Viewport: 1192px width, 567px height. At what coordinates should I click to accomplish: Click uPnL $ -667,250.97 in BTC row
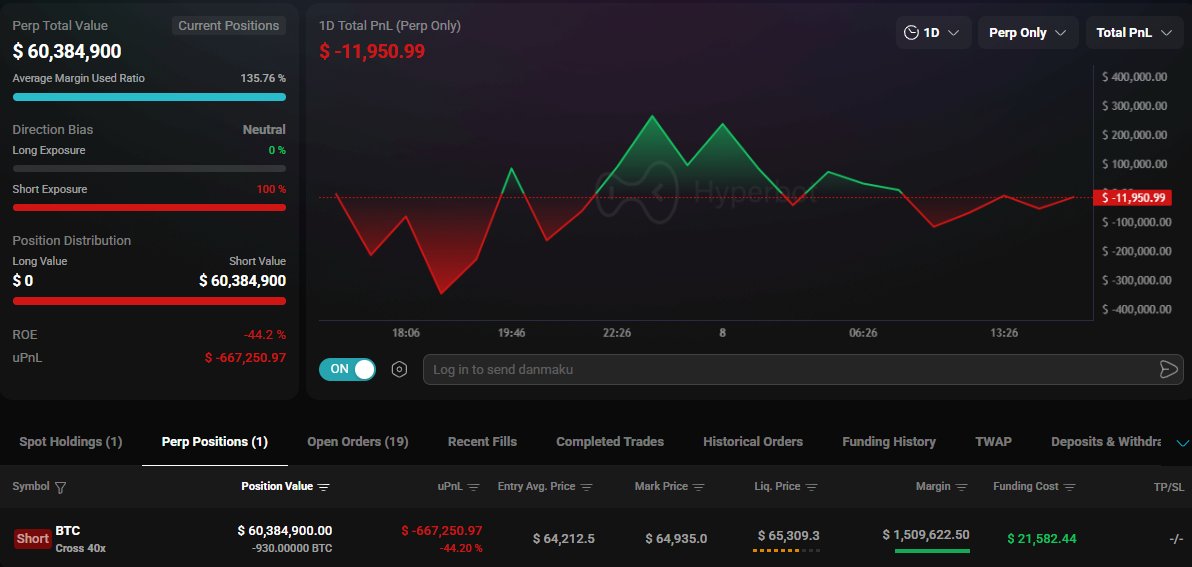[x=442, y=531]
